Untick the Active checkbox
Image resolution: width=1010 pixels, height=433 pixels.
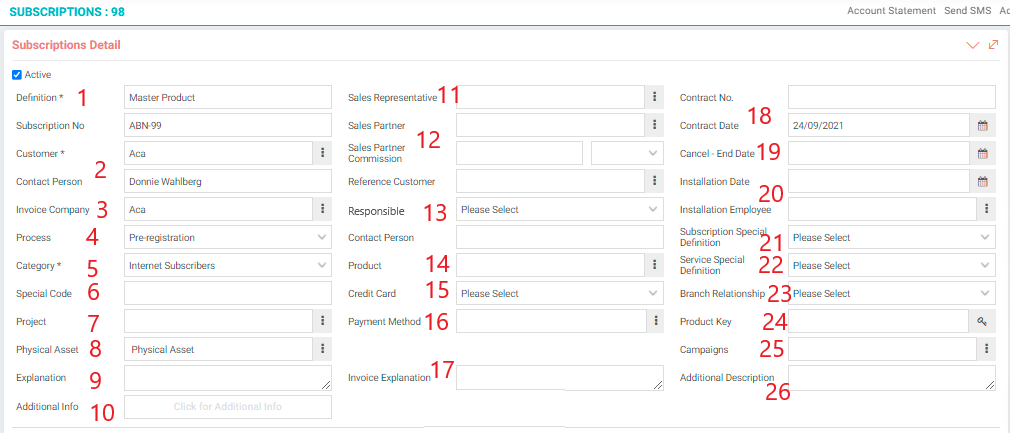[x=17, y=75]
